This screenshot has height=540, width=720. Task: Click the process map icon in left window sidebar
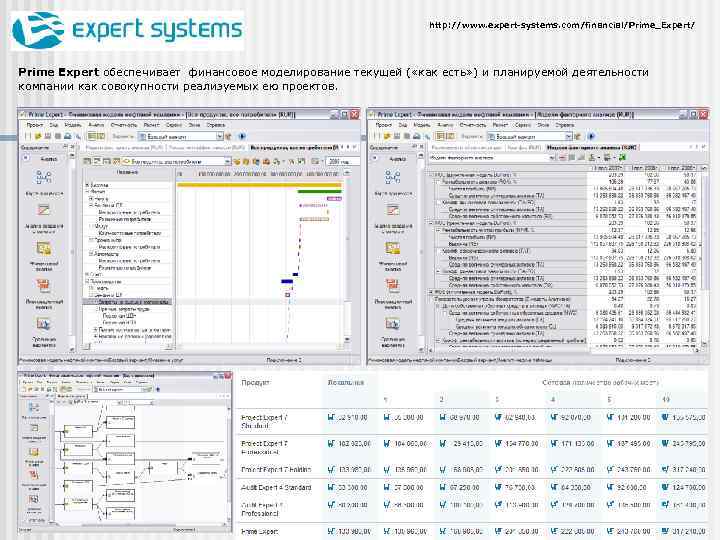click(x=44, y=177)
